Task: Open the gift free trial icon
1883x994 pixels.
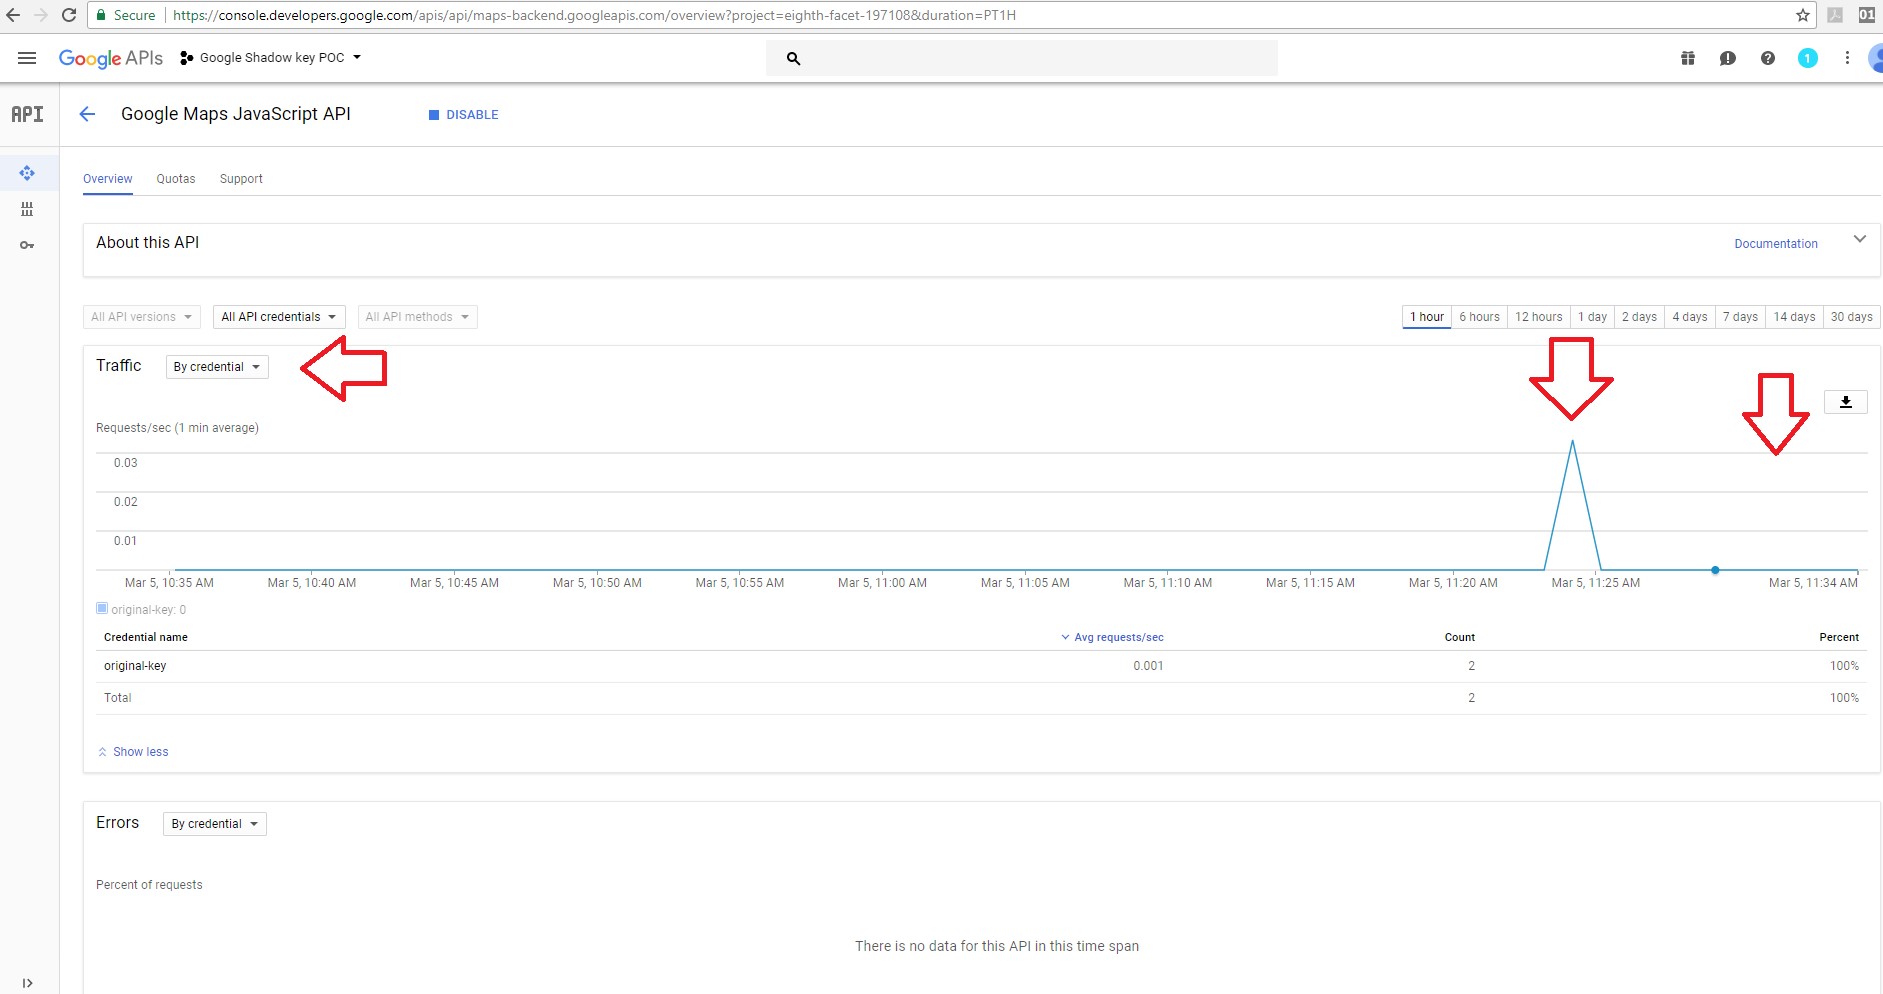Action: point(1688,58)
